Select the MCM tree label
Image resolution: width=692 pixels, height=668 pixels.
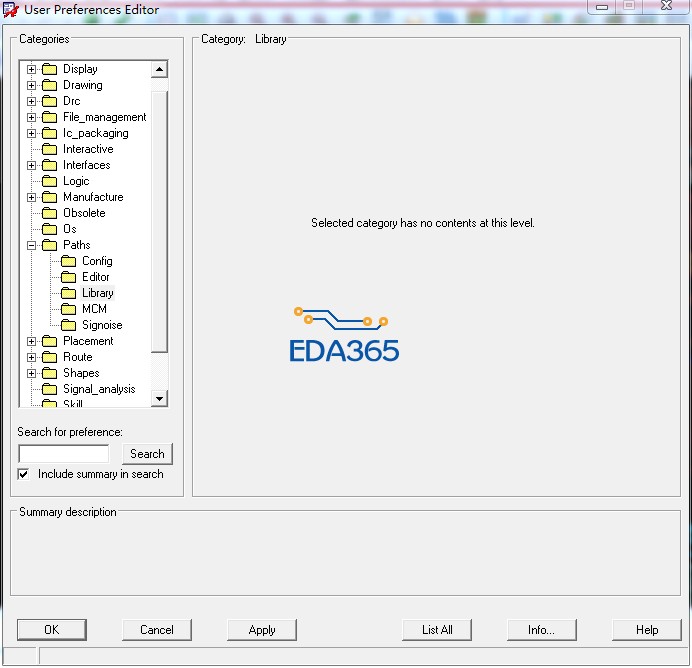click(x=94, y=309)
